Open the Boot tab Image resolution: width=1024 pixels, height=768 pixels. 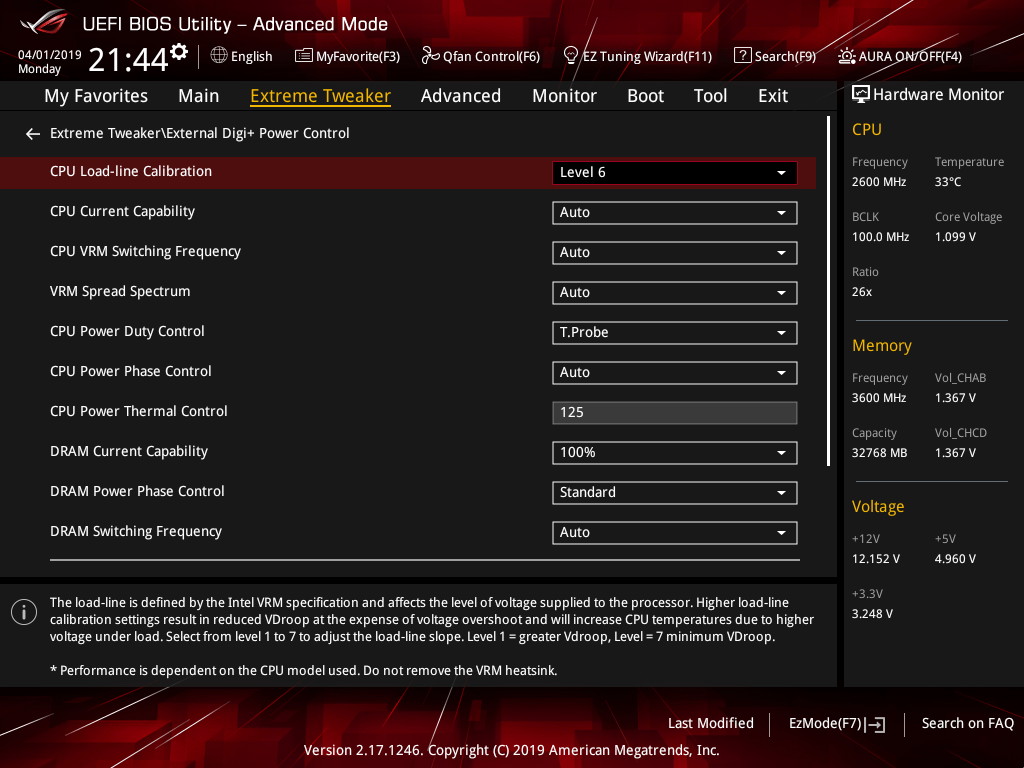tap(645, 96)
